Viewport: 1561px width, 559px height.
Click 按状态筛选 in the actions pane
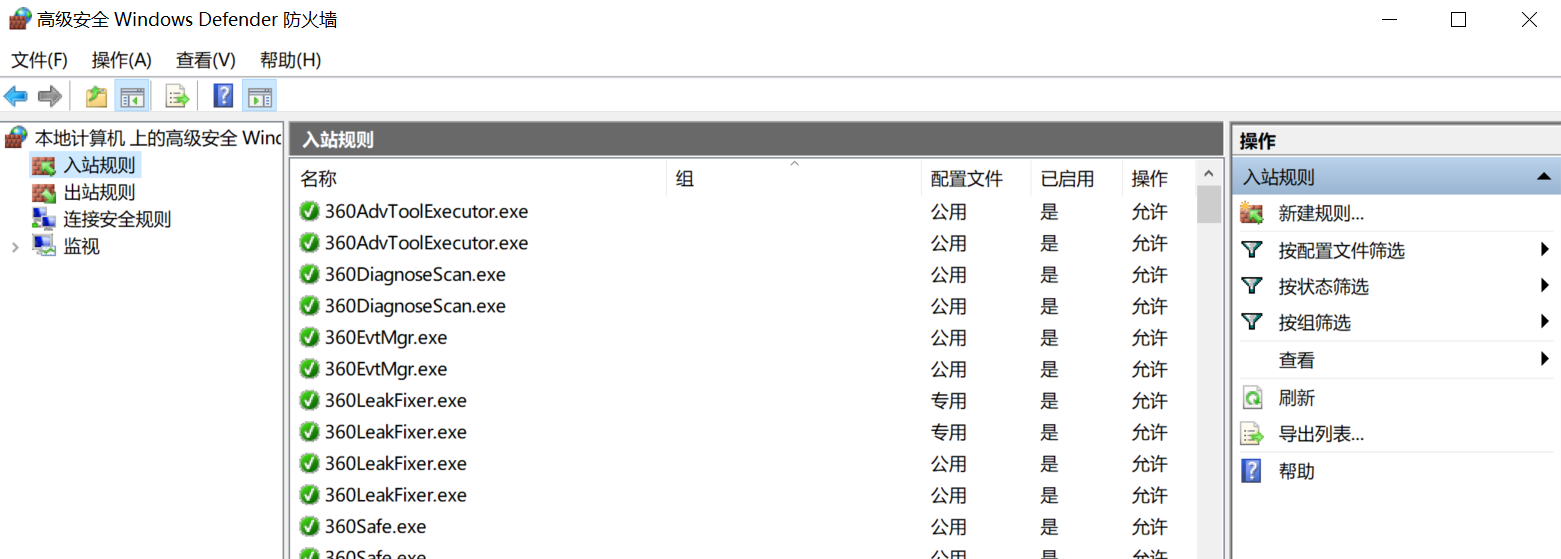1324,287
